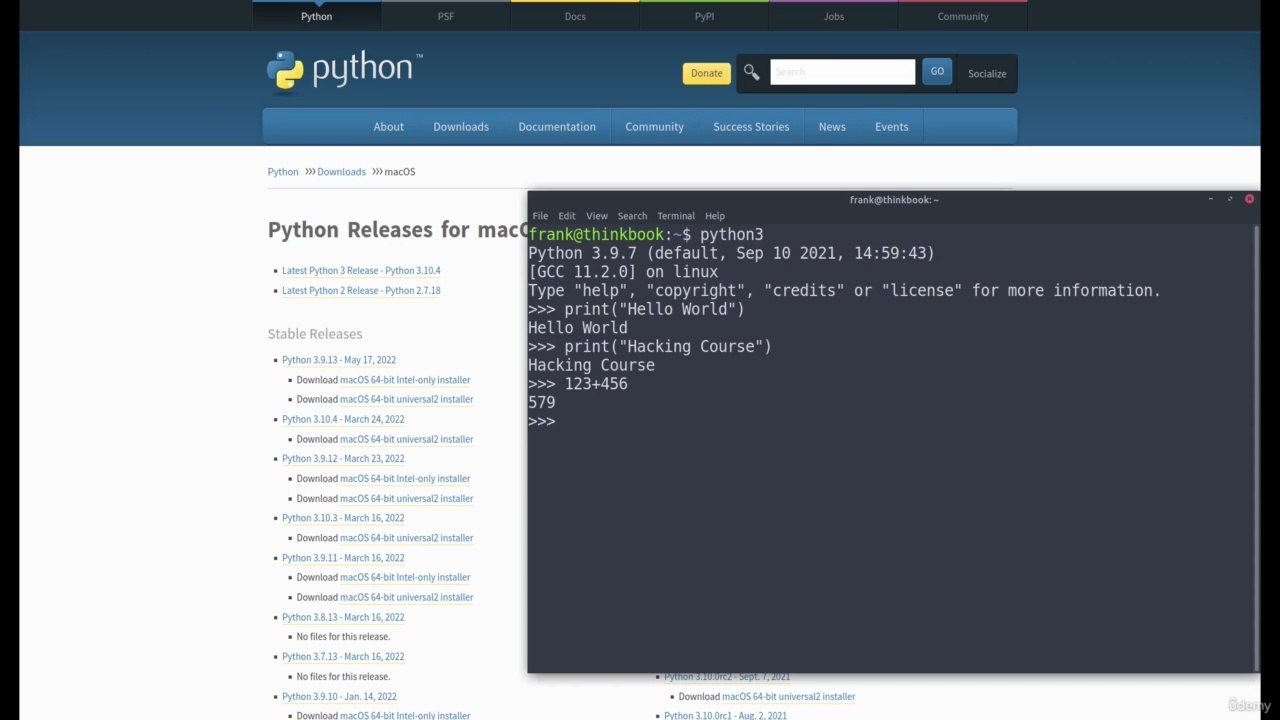This screenshot has height=720, width=1280.
Task: Open the terminal File menu
Action: [x=540, y=216]
